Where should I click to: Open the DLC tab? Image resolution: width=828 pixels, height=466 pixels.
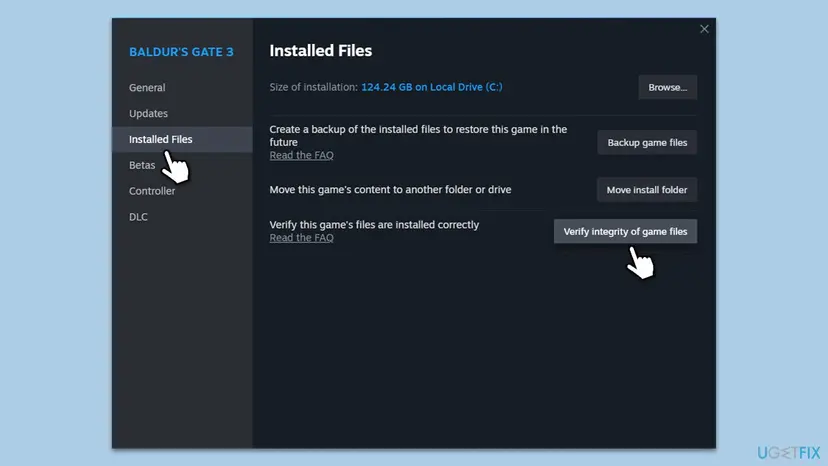coord(138,217)
